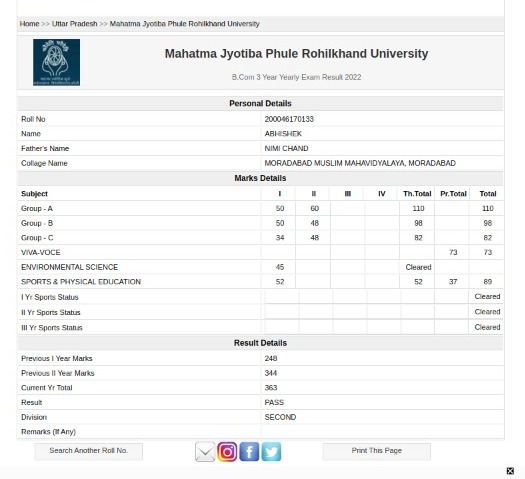Image resolution: width=525 pixels, height=479 pixels.
Task: Click Group - C paper I mark 34
Action: point(280,238)
